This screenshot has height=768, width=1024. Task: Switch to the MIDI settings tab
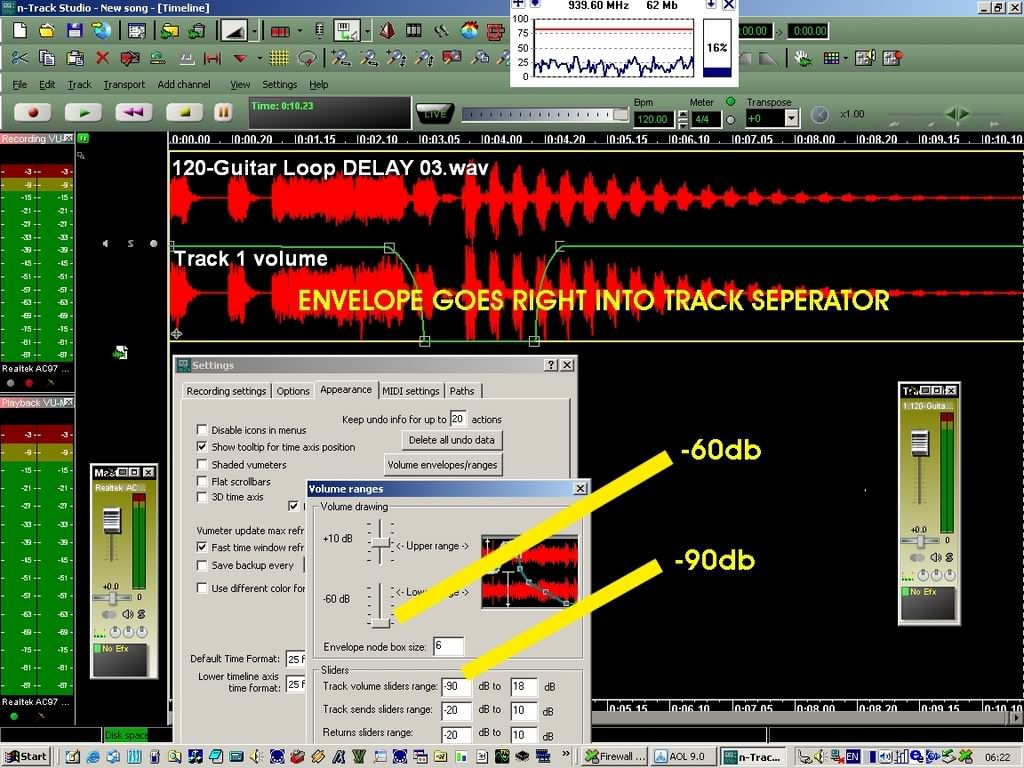pyautogui.click(x=411, y=391)
